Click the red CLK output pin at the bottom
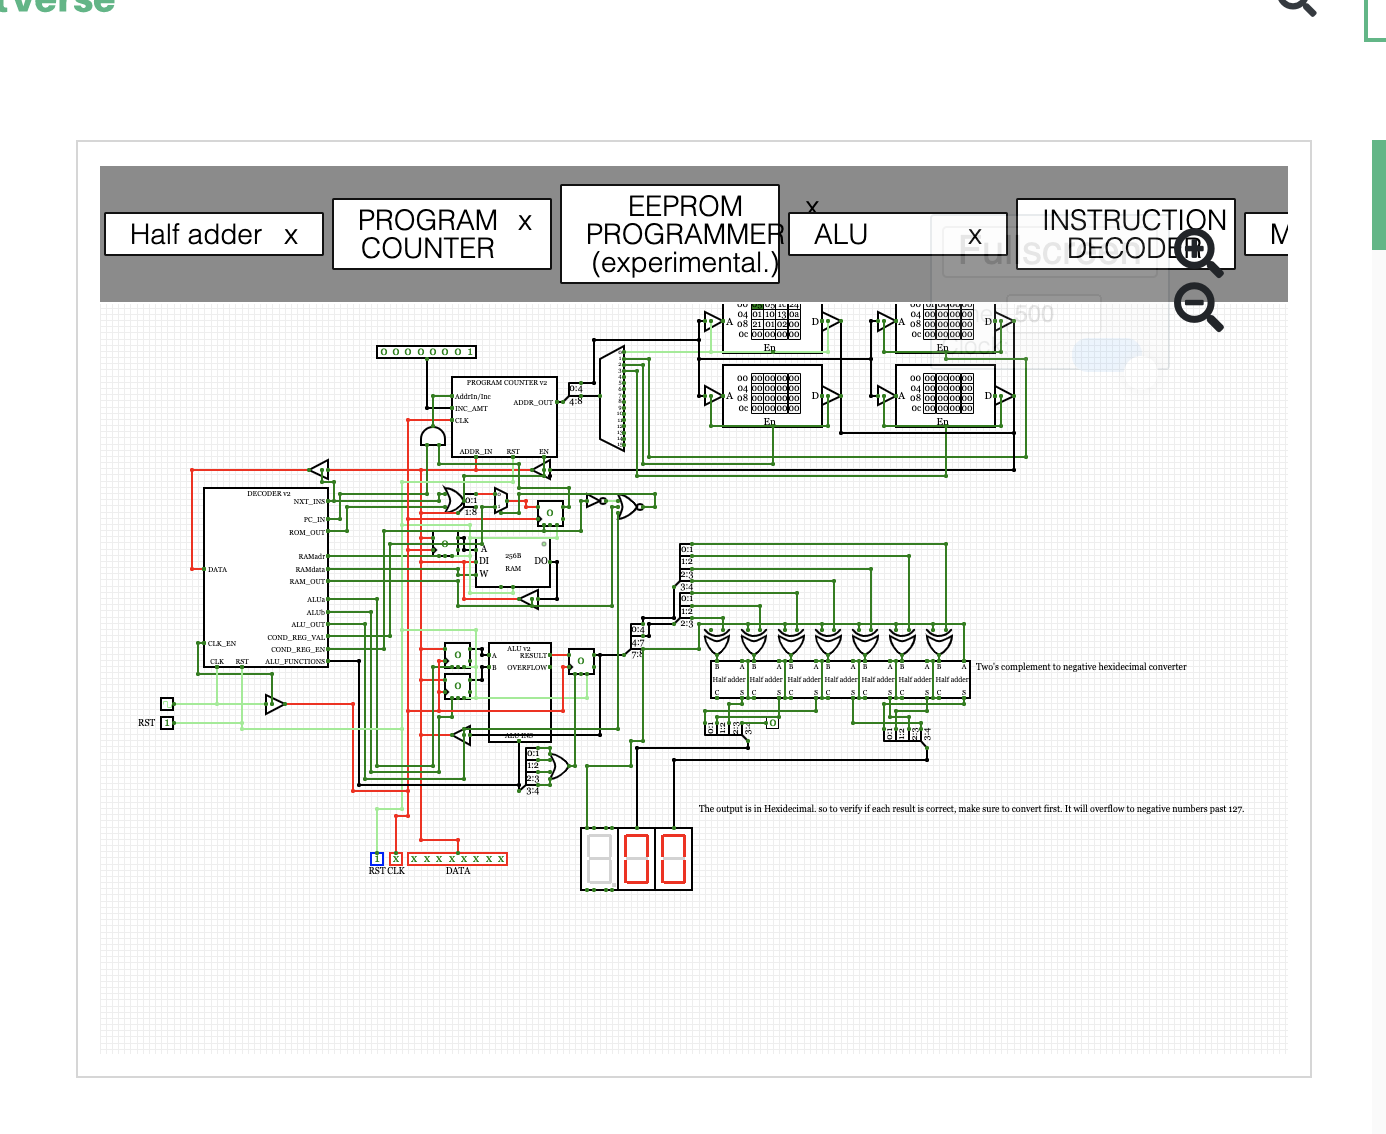Screen dimensions: 1386x1134 click(396, 858)
